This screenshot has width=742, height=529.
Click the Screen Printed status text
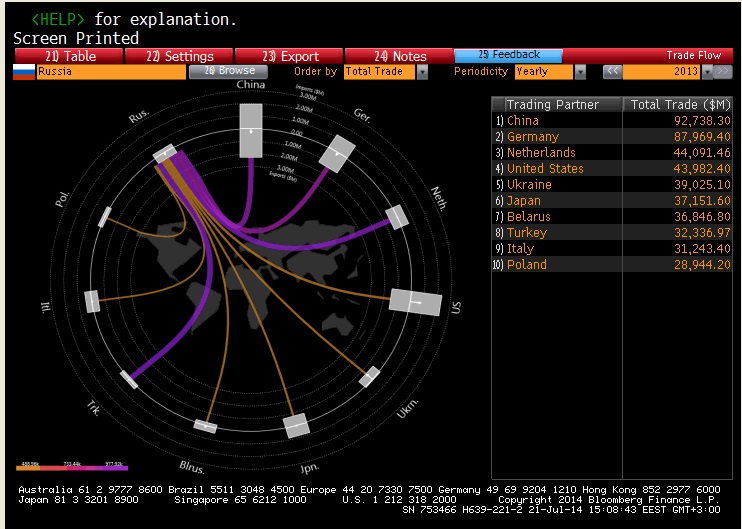pyautogui.click(x=76, y=38)
